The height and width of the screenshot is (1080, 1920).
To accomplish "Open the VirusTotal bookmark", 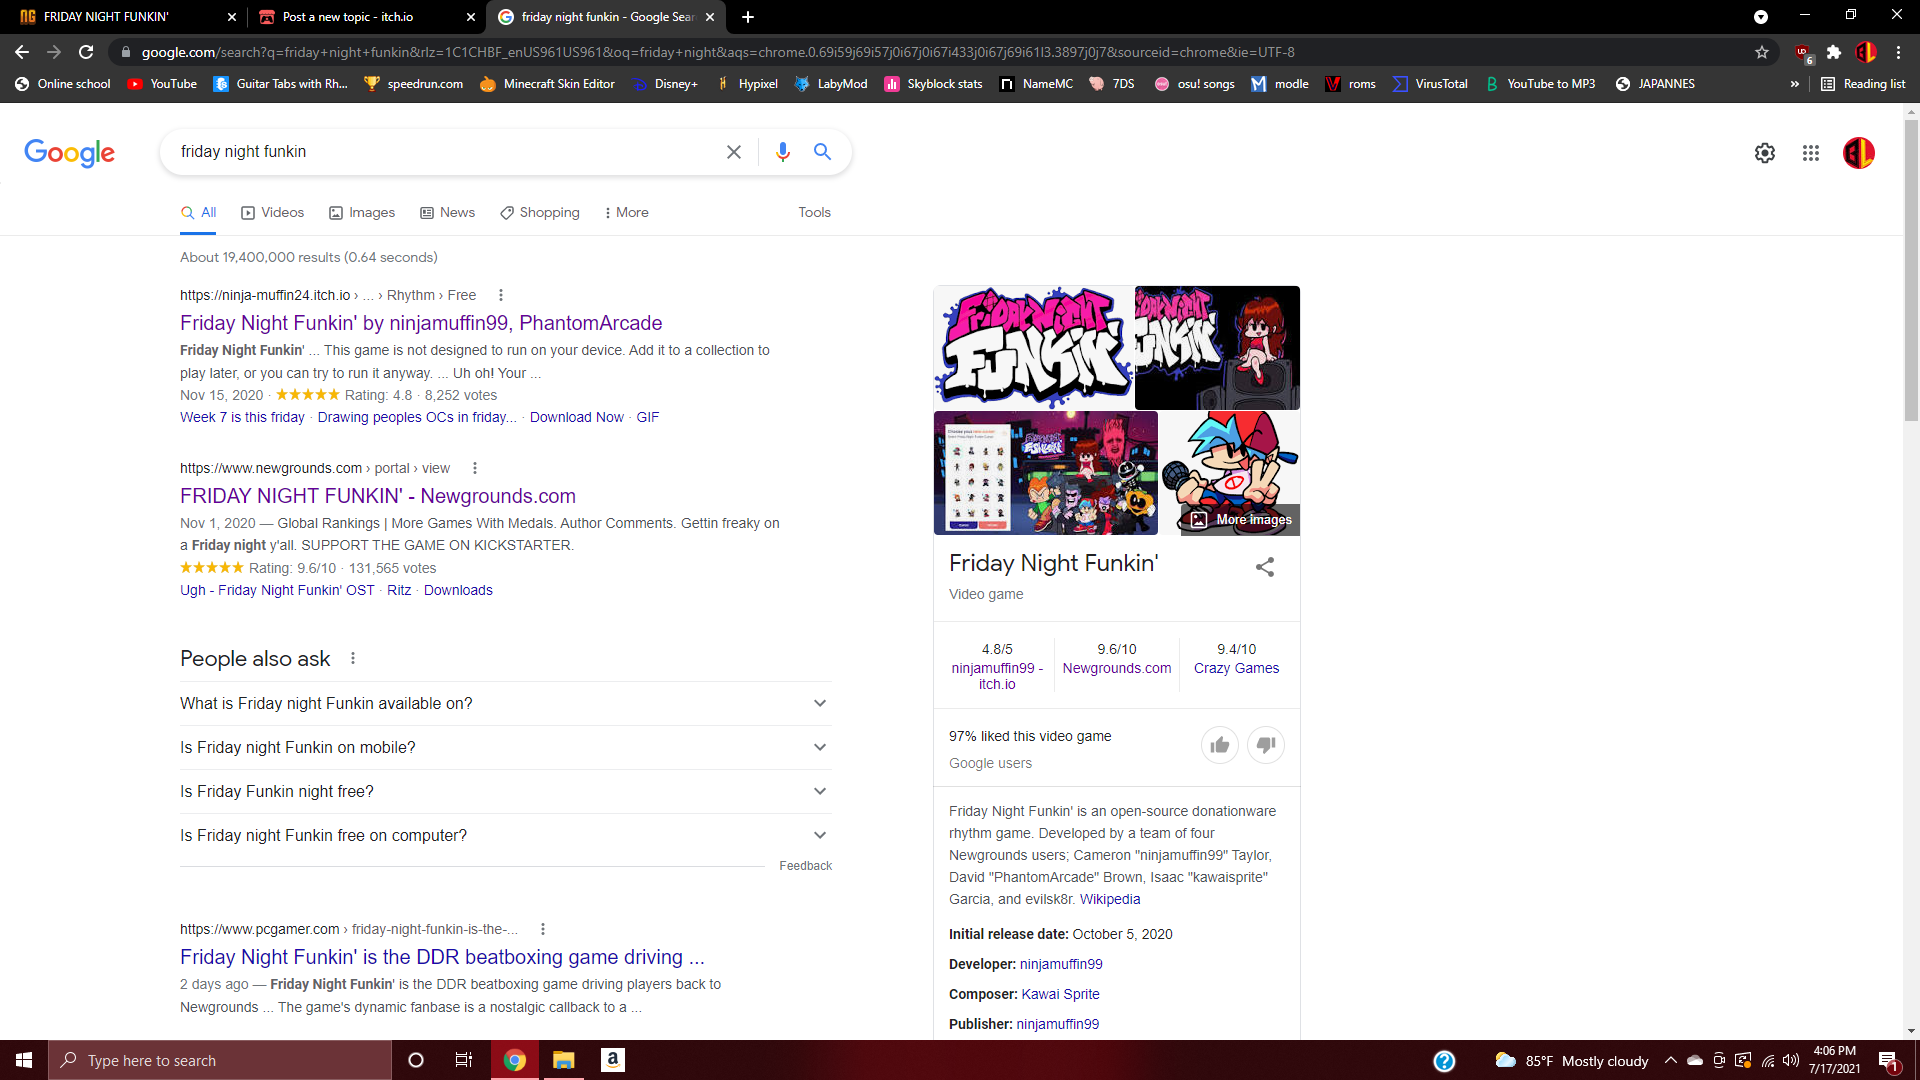I will pos(1430,84).
